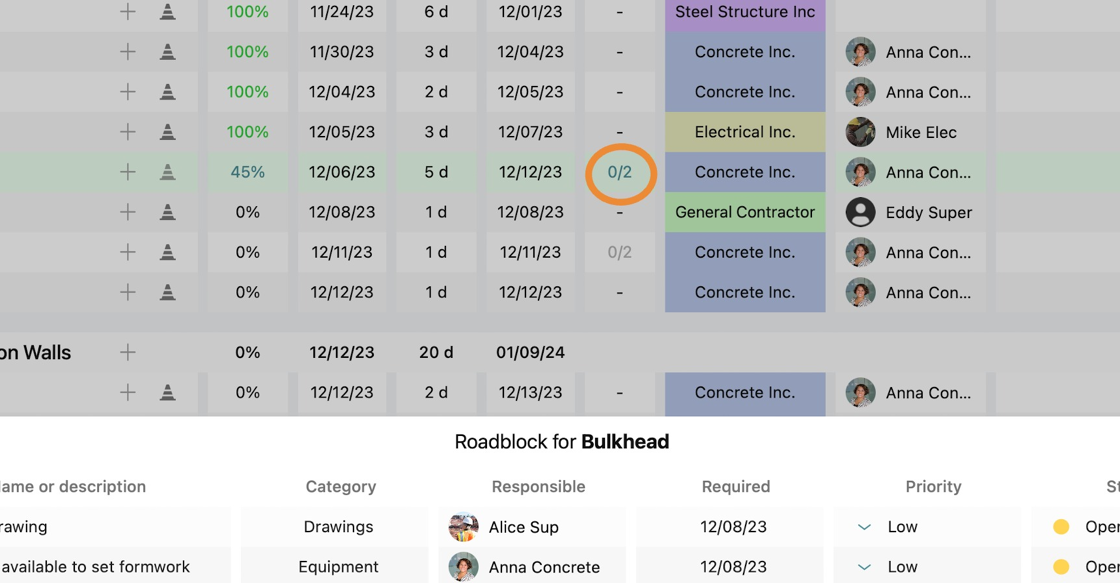Expand the priority chevron for the Equipment roadblock
This screenshot has height=583, width=1120.
[864, 567]
